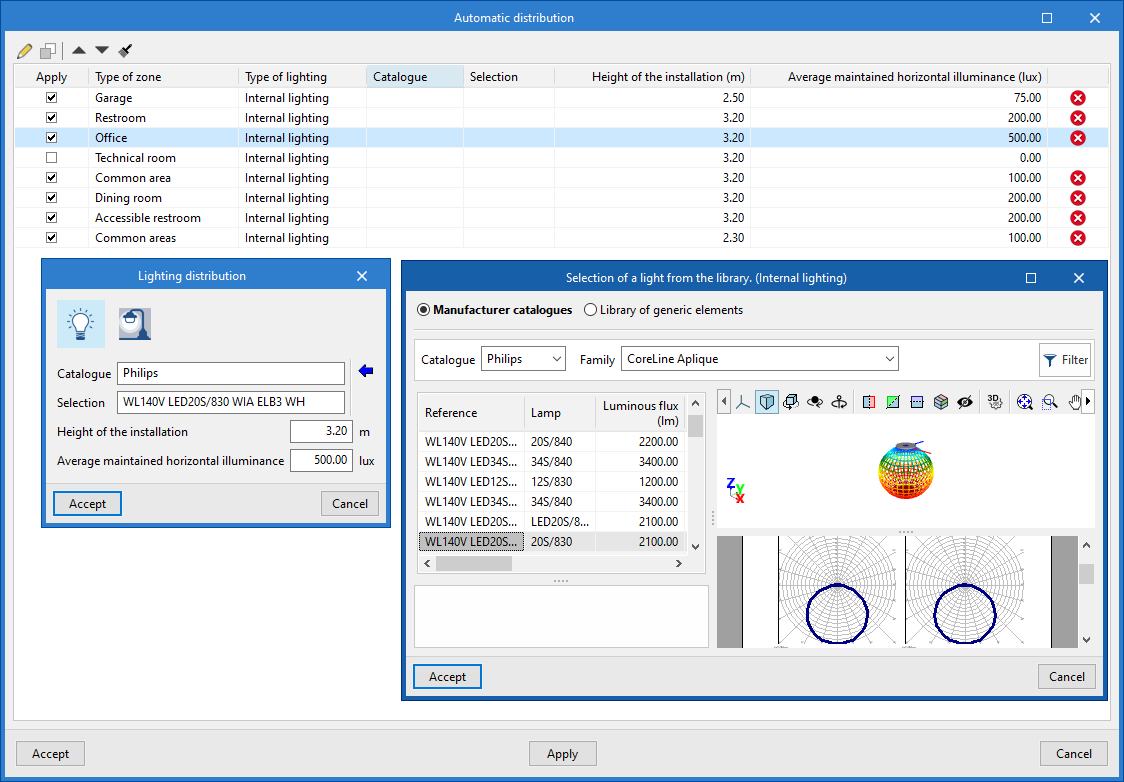Click the pencil edit icon in toolbar

pyautogui.click(x=25, y=51)
